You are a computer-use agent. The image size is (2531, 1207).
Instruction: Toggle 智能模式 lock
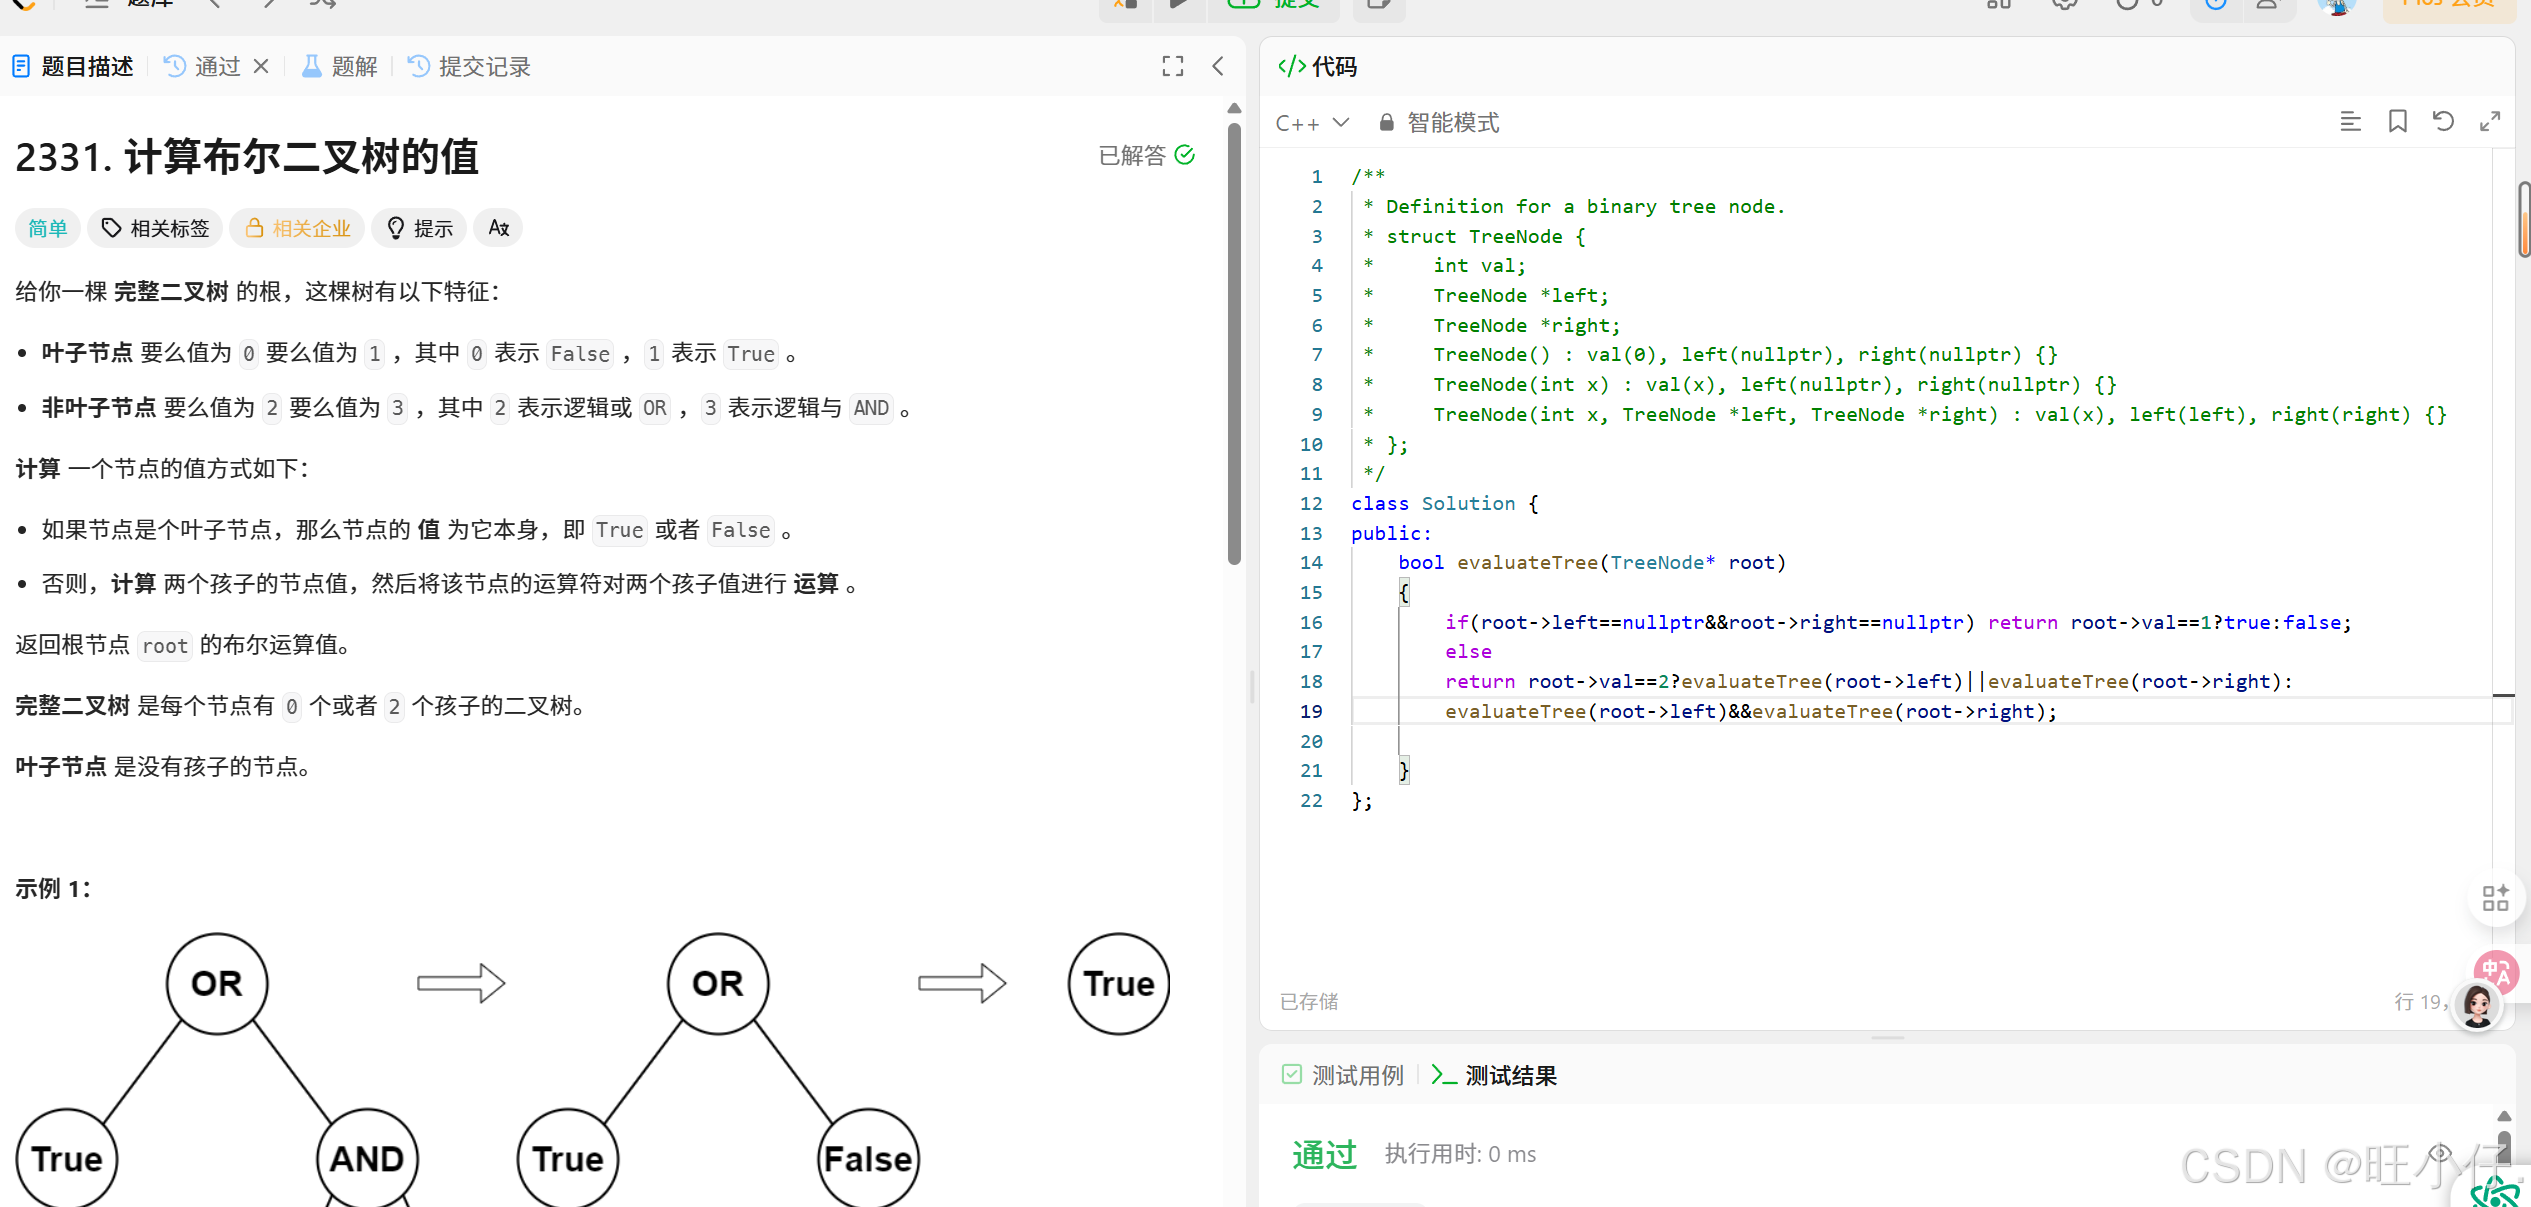coord(1439,123)
